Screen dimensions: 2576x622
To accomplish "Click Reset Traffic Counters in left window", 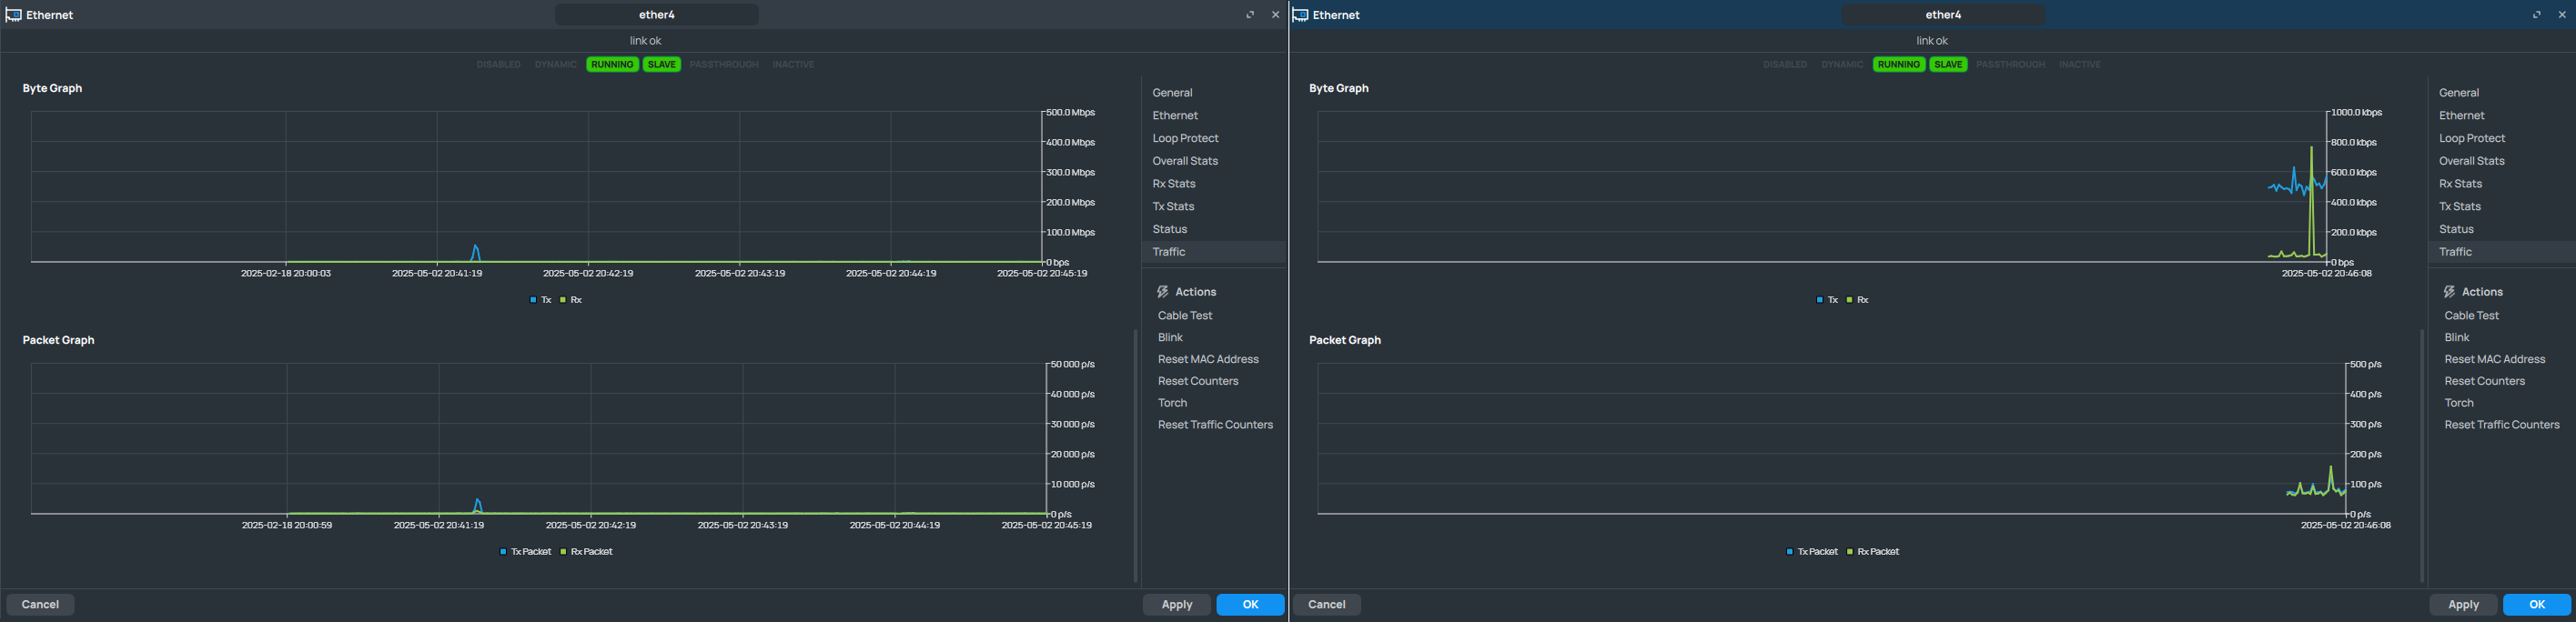I will (1215, 426).
